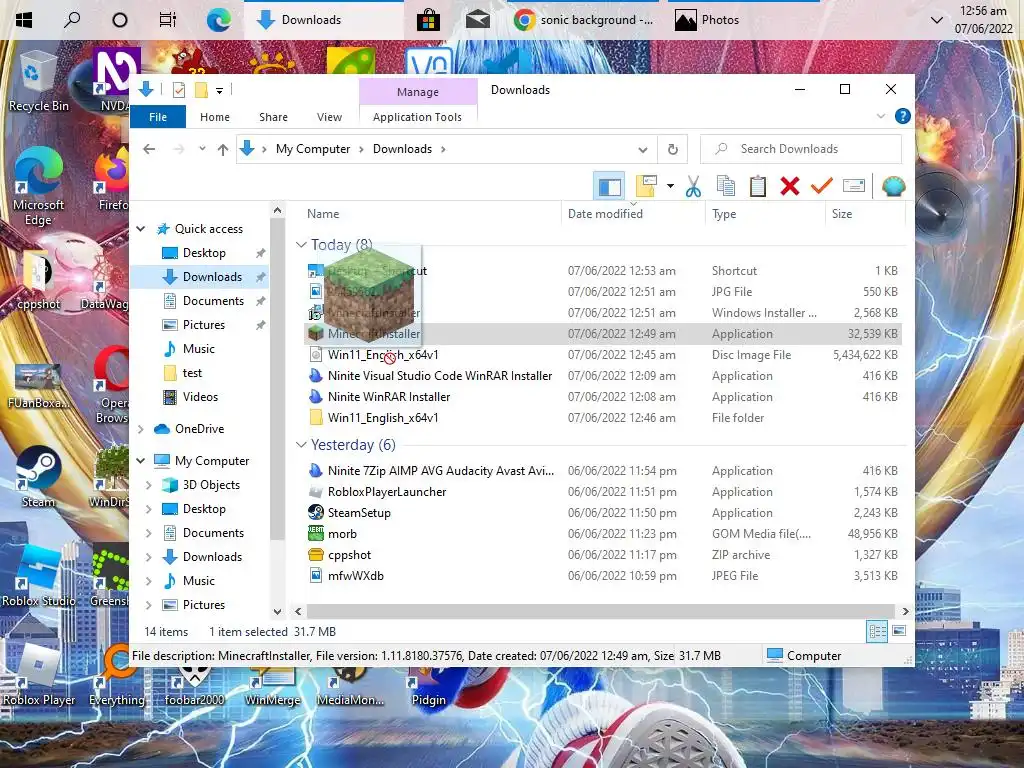1024x768 pixels.
Task: Expand the OneDrive tree node
Action: [x=140, y=429]
